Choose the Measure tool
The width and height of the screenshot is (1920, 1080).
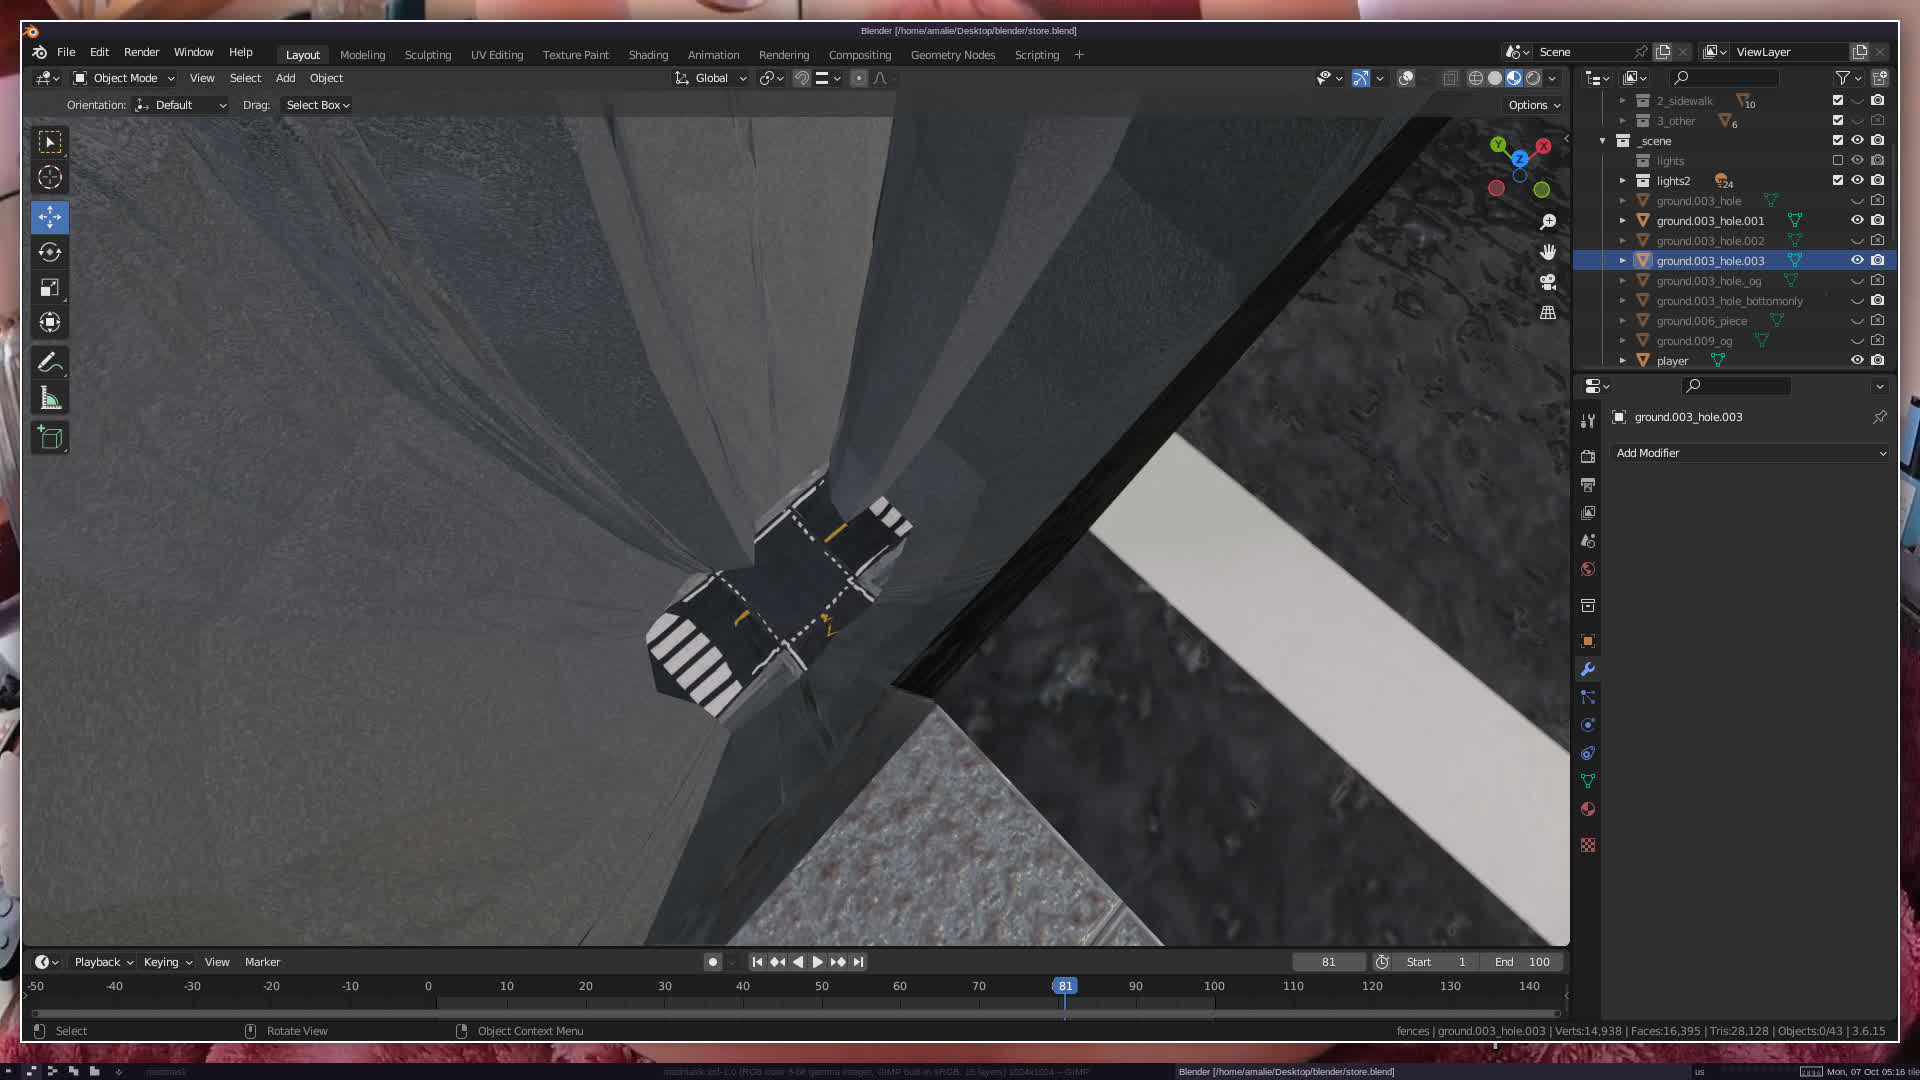pos(50,399)
